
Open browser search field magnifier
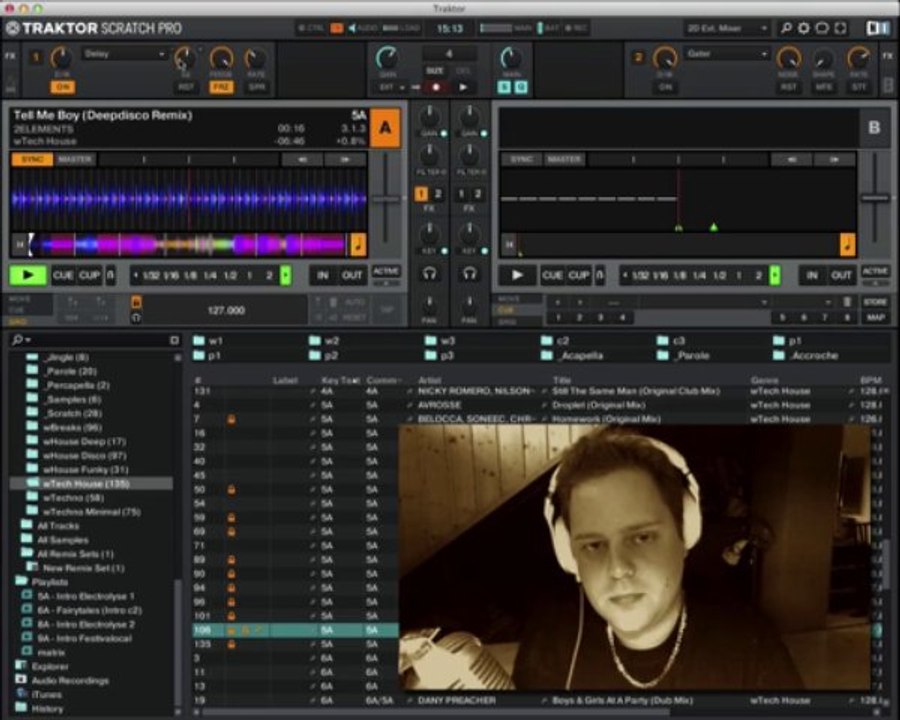pyautogui.click(x=18, y=340)
